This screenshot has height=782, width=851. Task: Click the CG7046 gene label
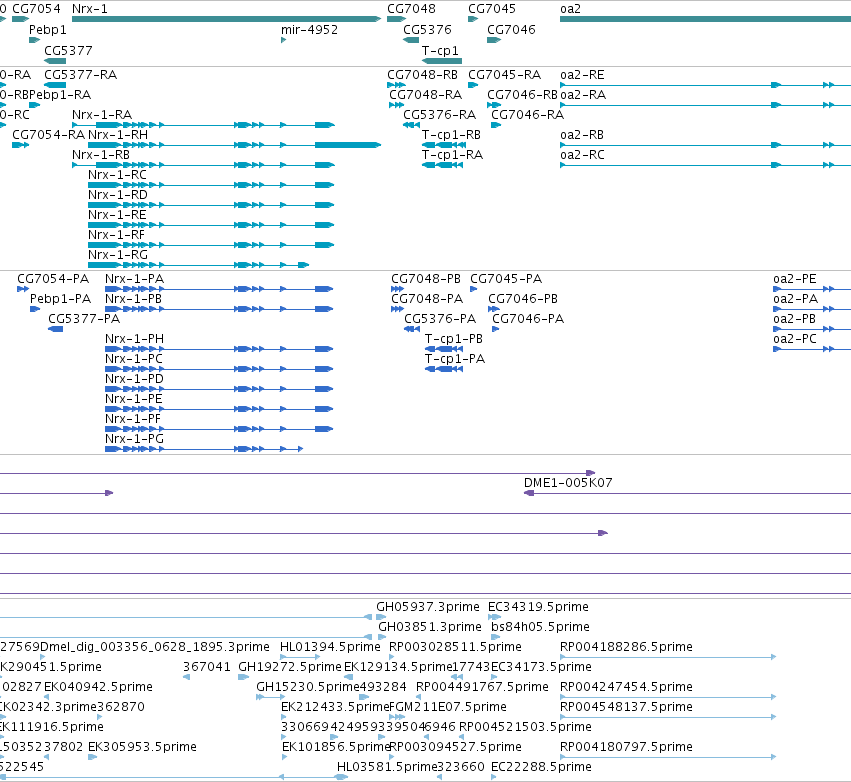511,29
